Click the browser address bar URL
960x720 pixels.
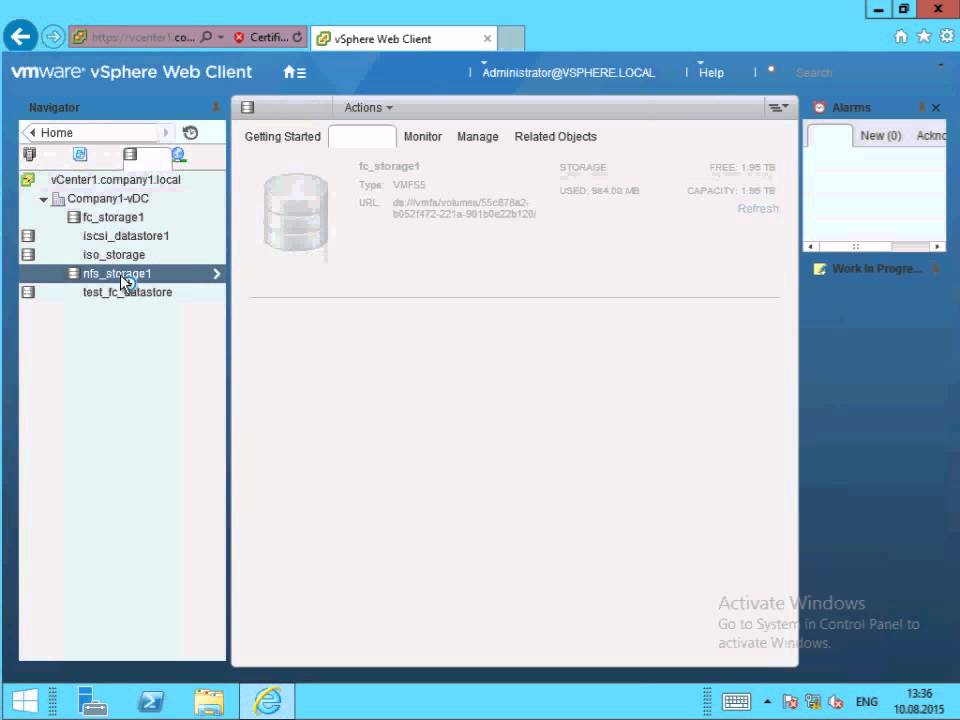[x=141, y=37]
